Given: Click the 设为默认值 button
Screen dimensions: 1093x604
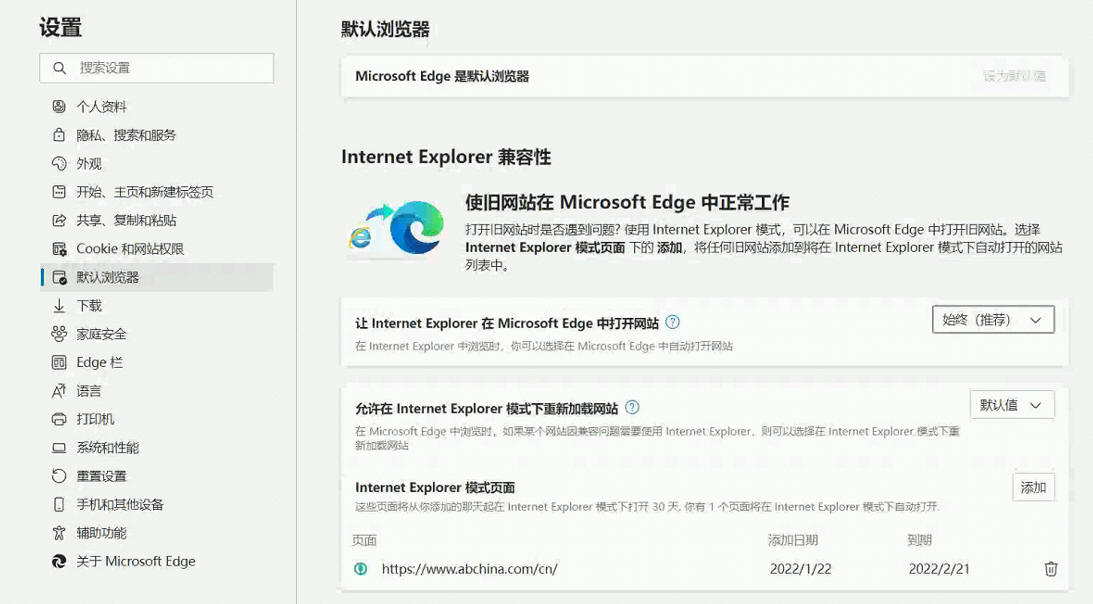Looking at the screenshot, I should pos(1014,76).
